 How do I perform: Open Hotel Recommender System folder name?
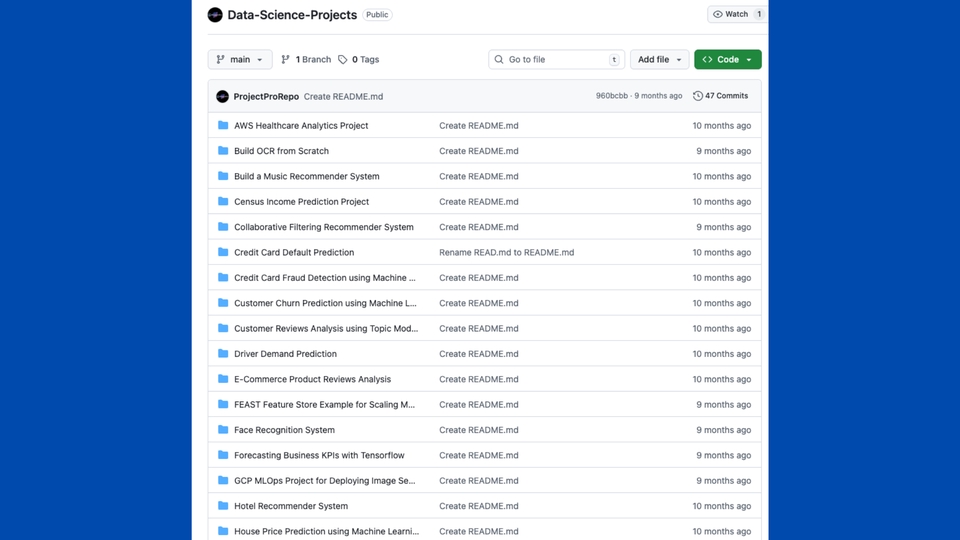(291, 506)
